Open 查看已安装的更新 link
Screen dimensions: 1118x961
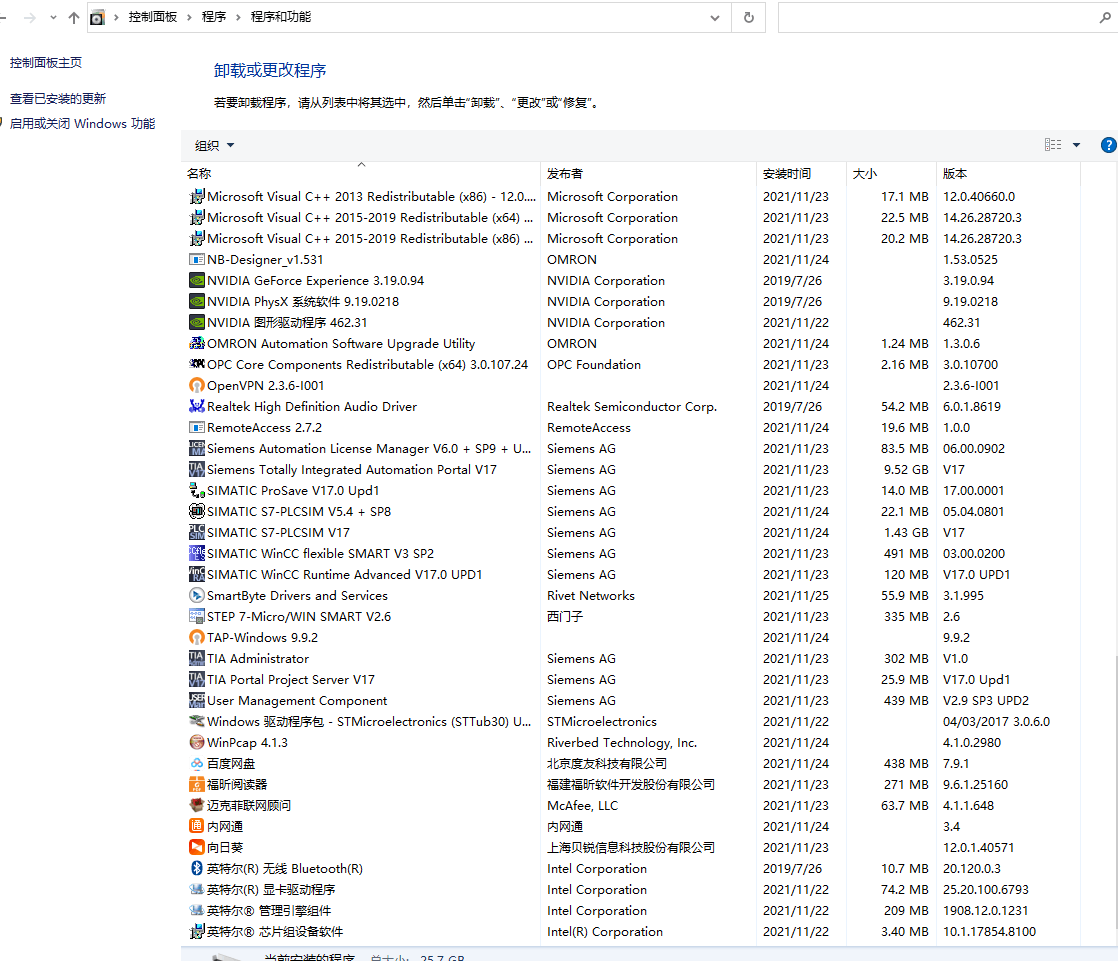click(58, 98)
